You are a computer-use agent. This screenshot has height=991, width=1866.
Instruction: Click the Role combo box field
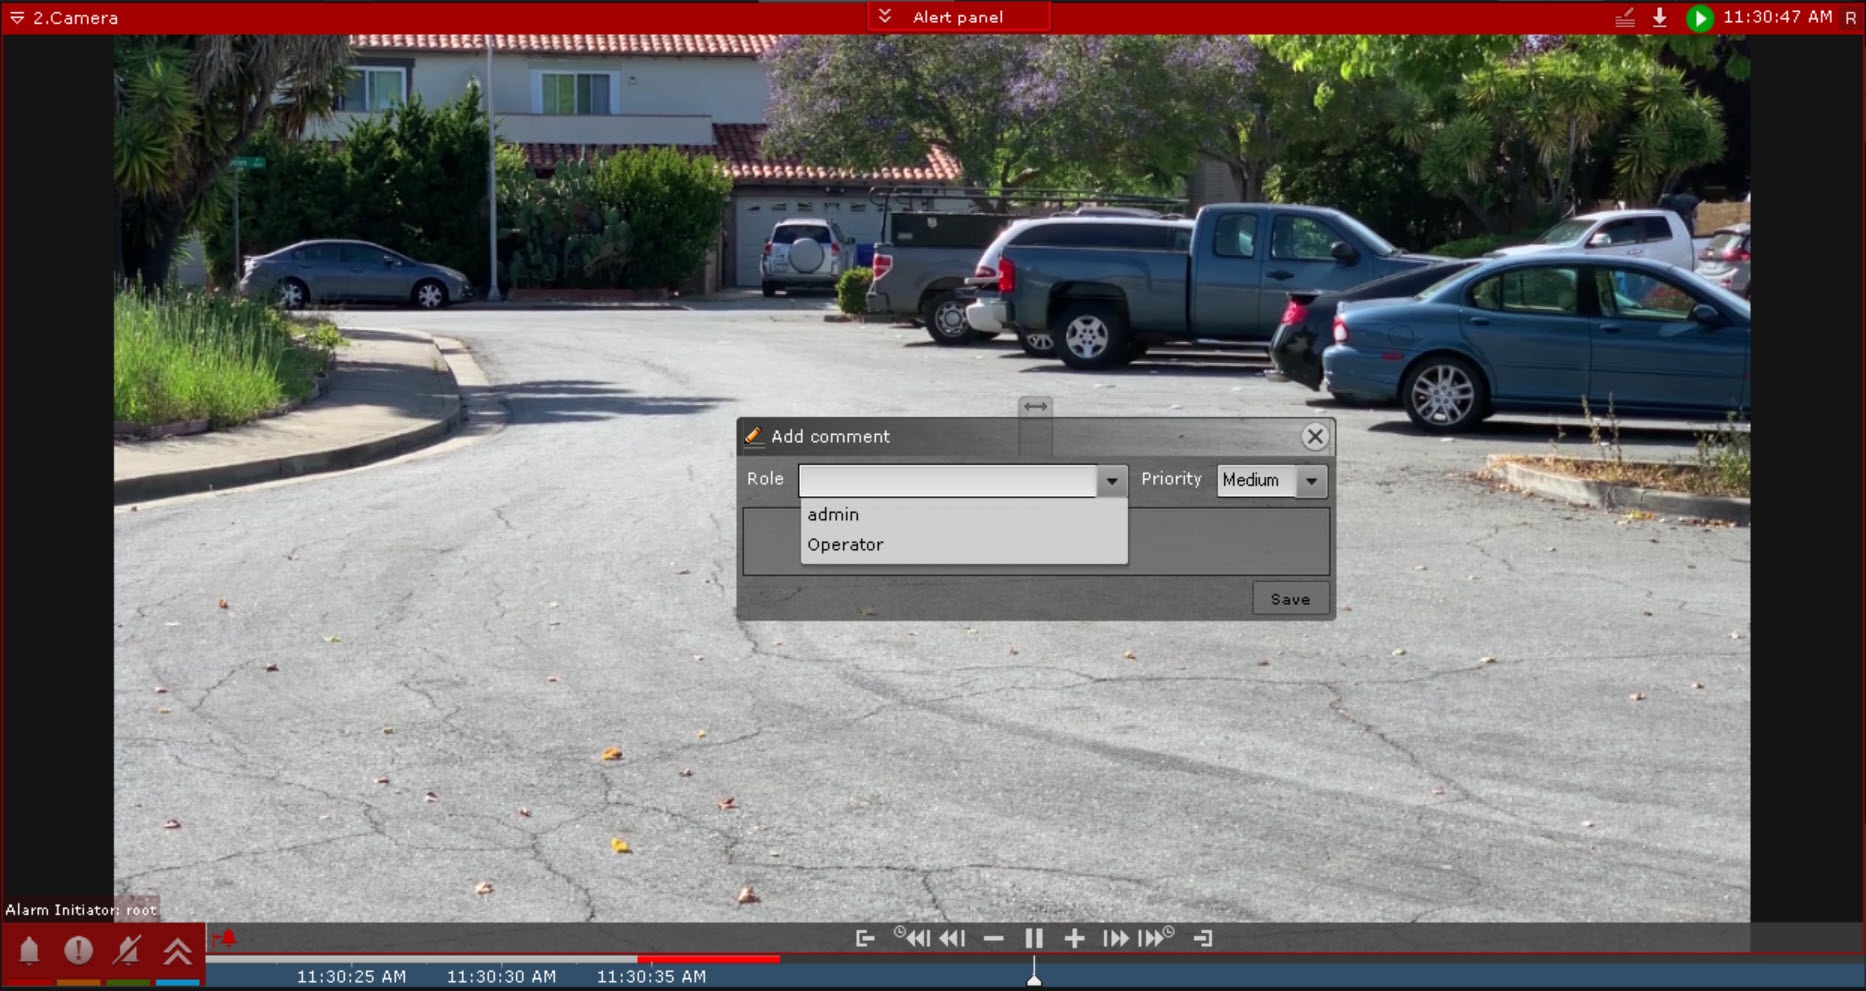point(947,481)
